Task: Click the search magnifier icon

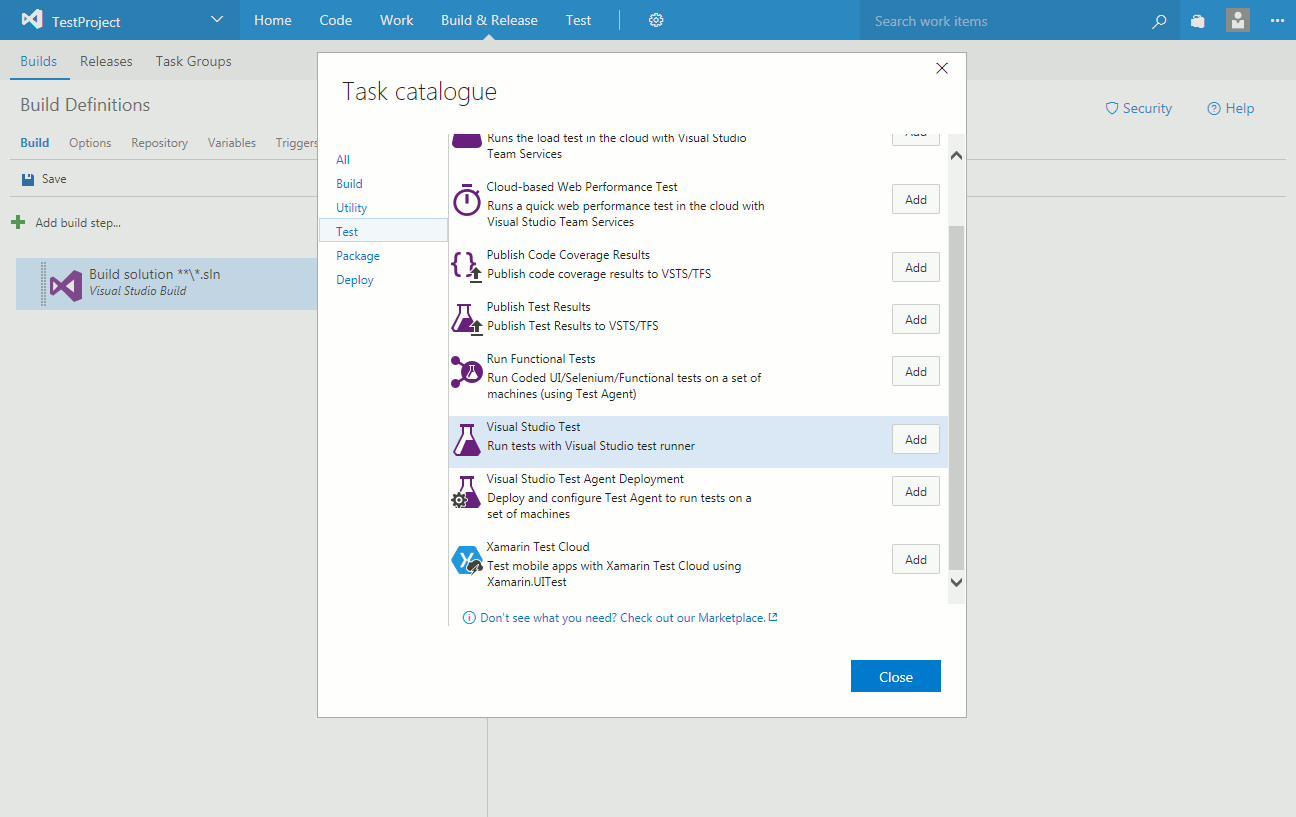Action: coord(1159,21)
